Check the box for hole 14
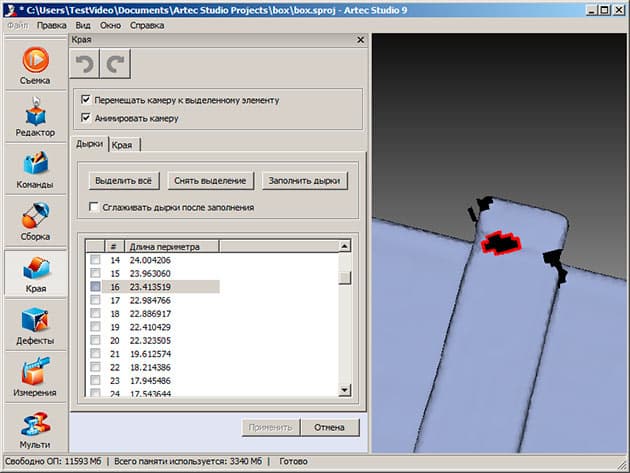The width and height of the screenshot is (630, 473). pos(95,260)
